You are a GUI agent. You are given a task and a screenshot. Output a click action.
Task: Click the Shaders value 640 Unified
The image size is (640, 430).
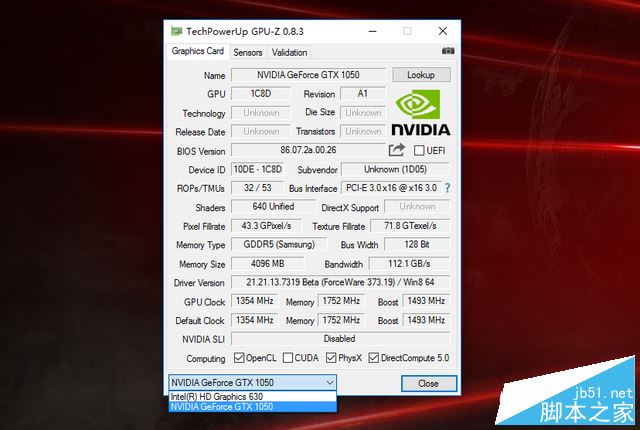(x=273, y=206)
